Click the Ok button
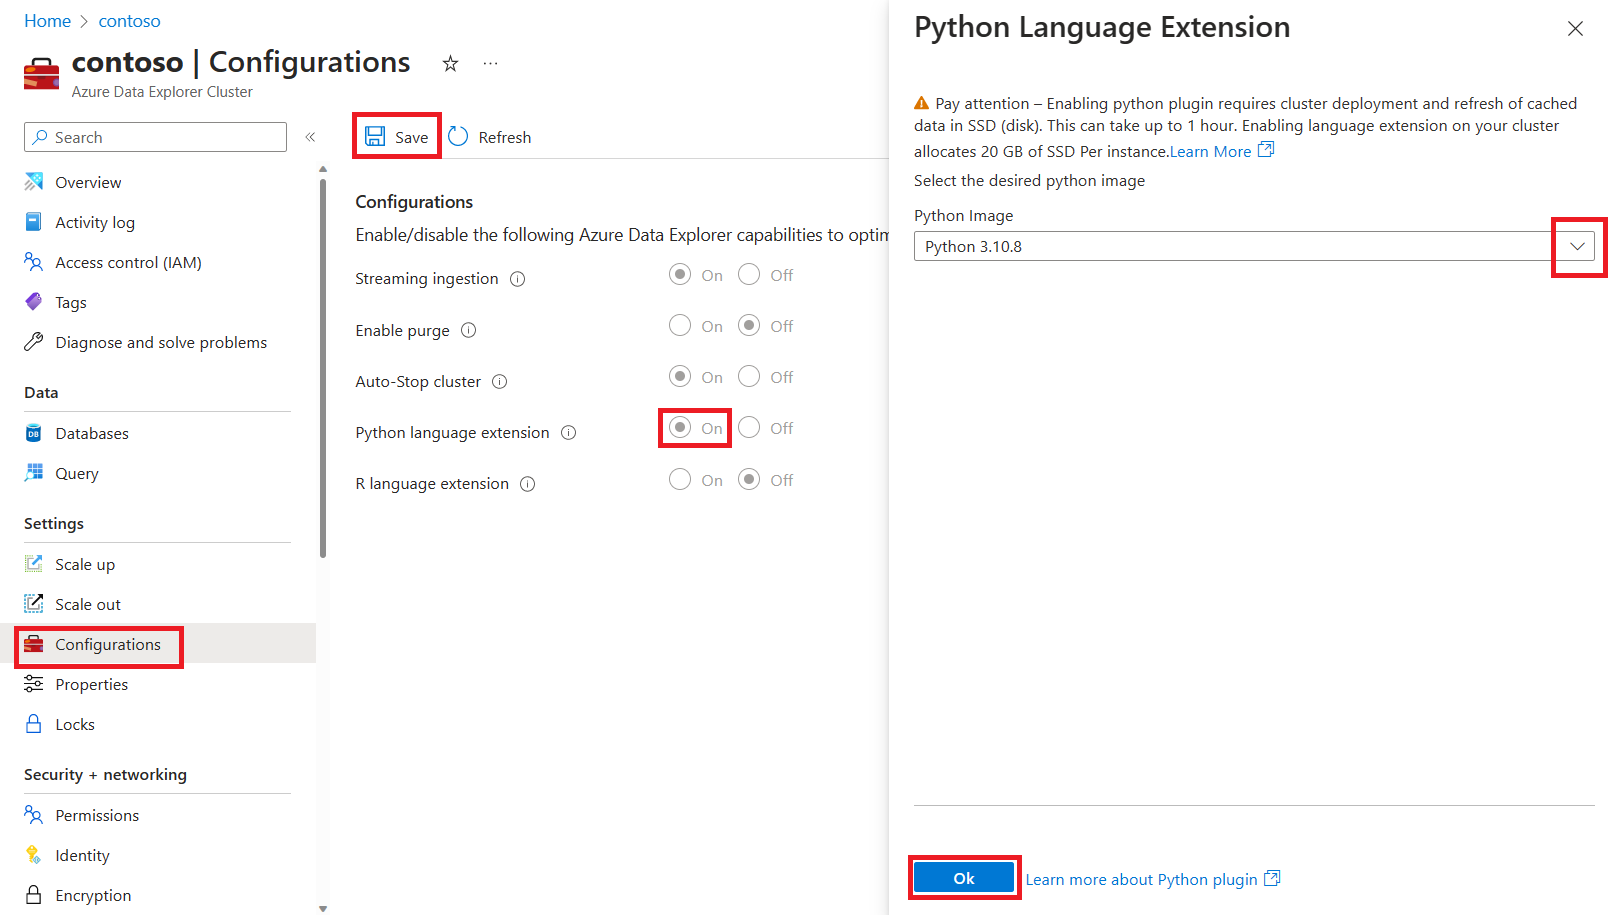 point(964,878)
